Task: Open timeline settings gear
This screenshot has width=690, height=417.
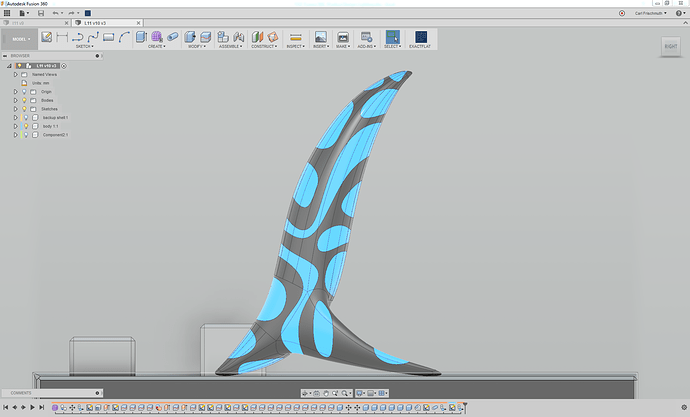Action: tap(684, 408)
